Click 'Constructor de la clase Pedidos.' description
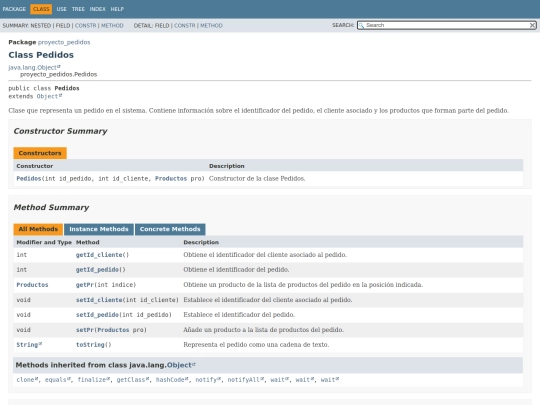Viewport: 540px width, 405px height. click(x=257, y=178)
